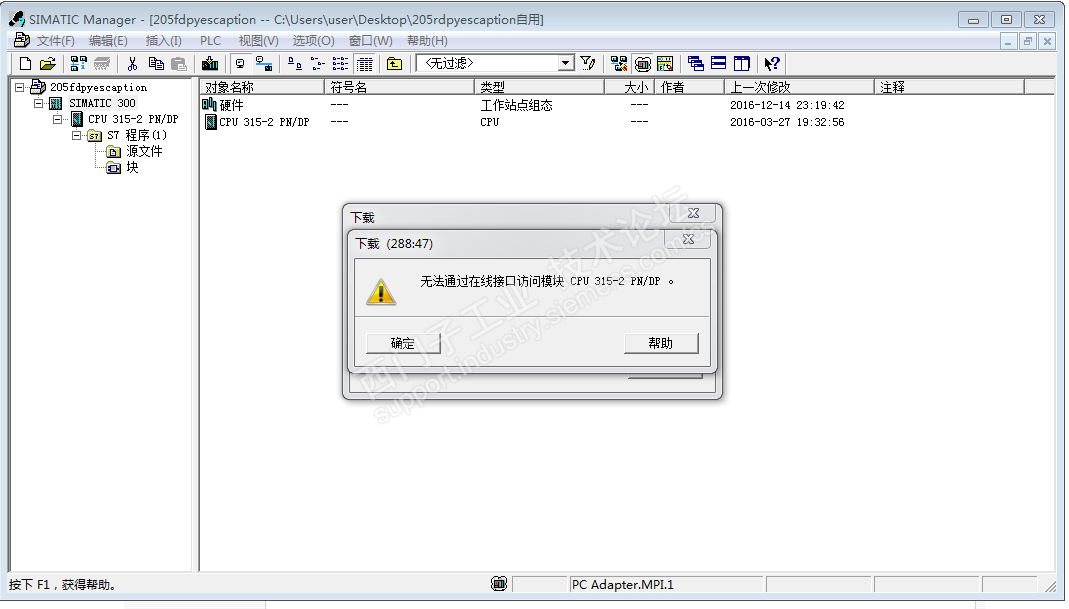Close the 下载 (288:47) error dialog
The image size is (1069, 609).
pos(688,239)
